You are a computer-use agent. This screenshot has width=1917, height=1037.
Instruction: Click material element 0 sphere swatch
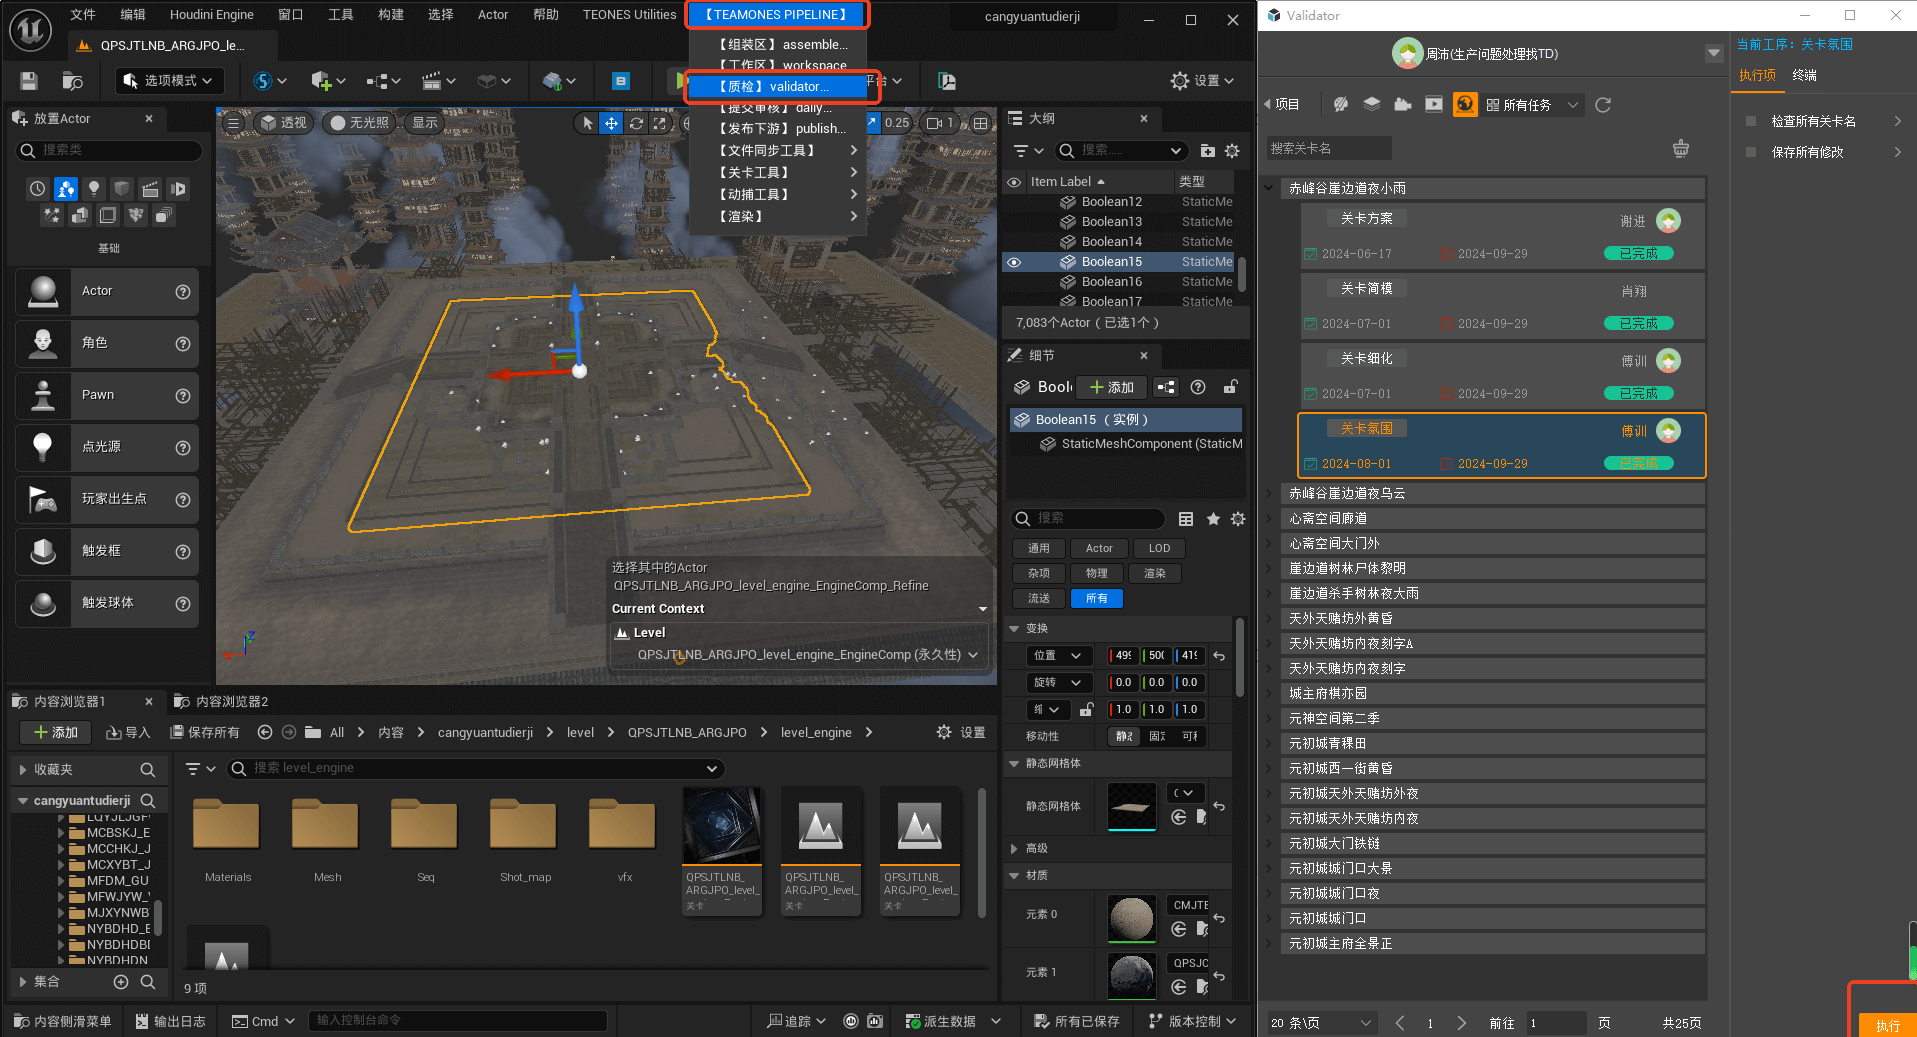1131,917
